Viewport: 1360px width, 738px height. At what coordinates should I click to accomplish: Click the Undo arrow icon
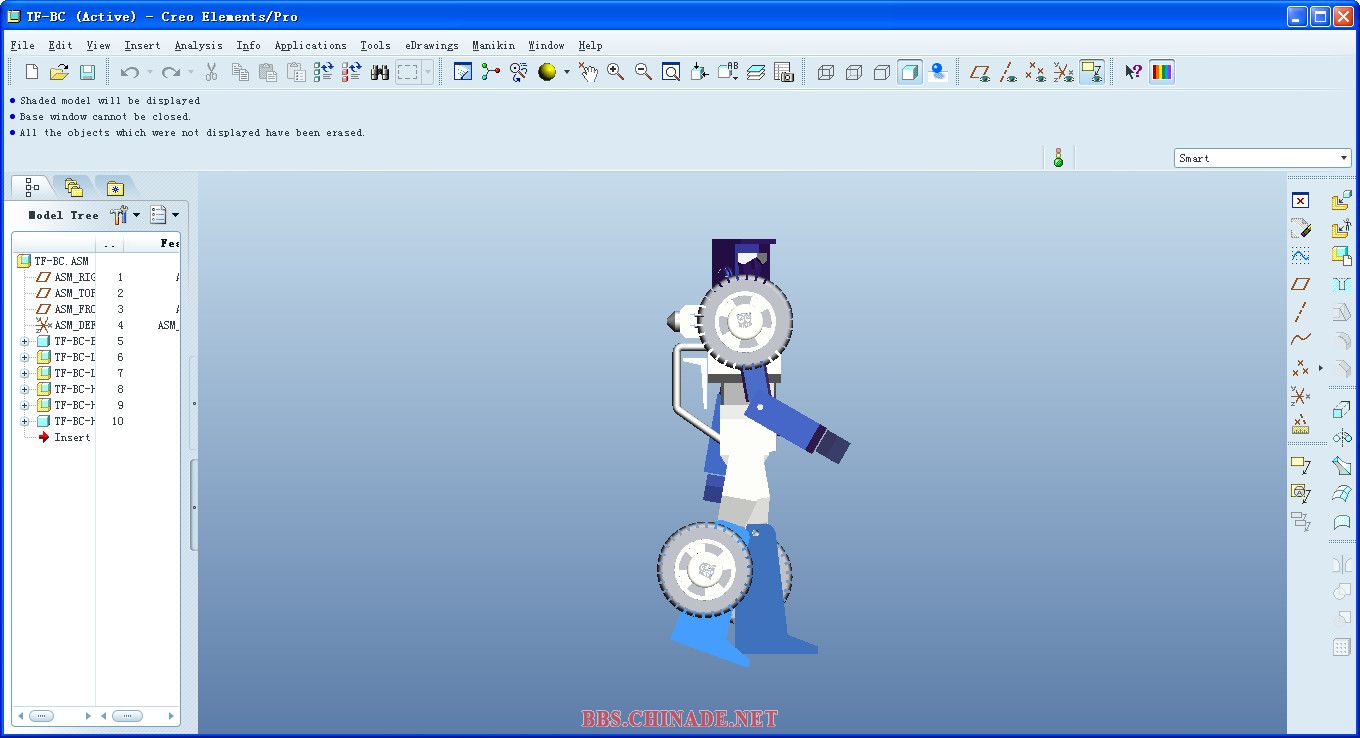coord(130,72)
